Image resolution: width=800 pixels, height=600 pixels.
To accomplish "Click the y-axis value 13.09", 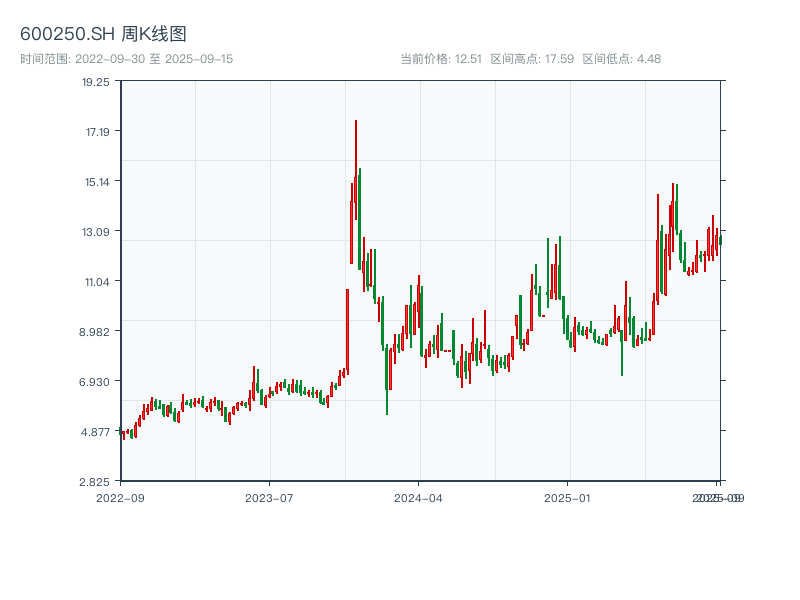I will click(x=95, y=232).
